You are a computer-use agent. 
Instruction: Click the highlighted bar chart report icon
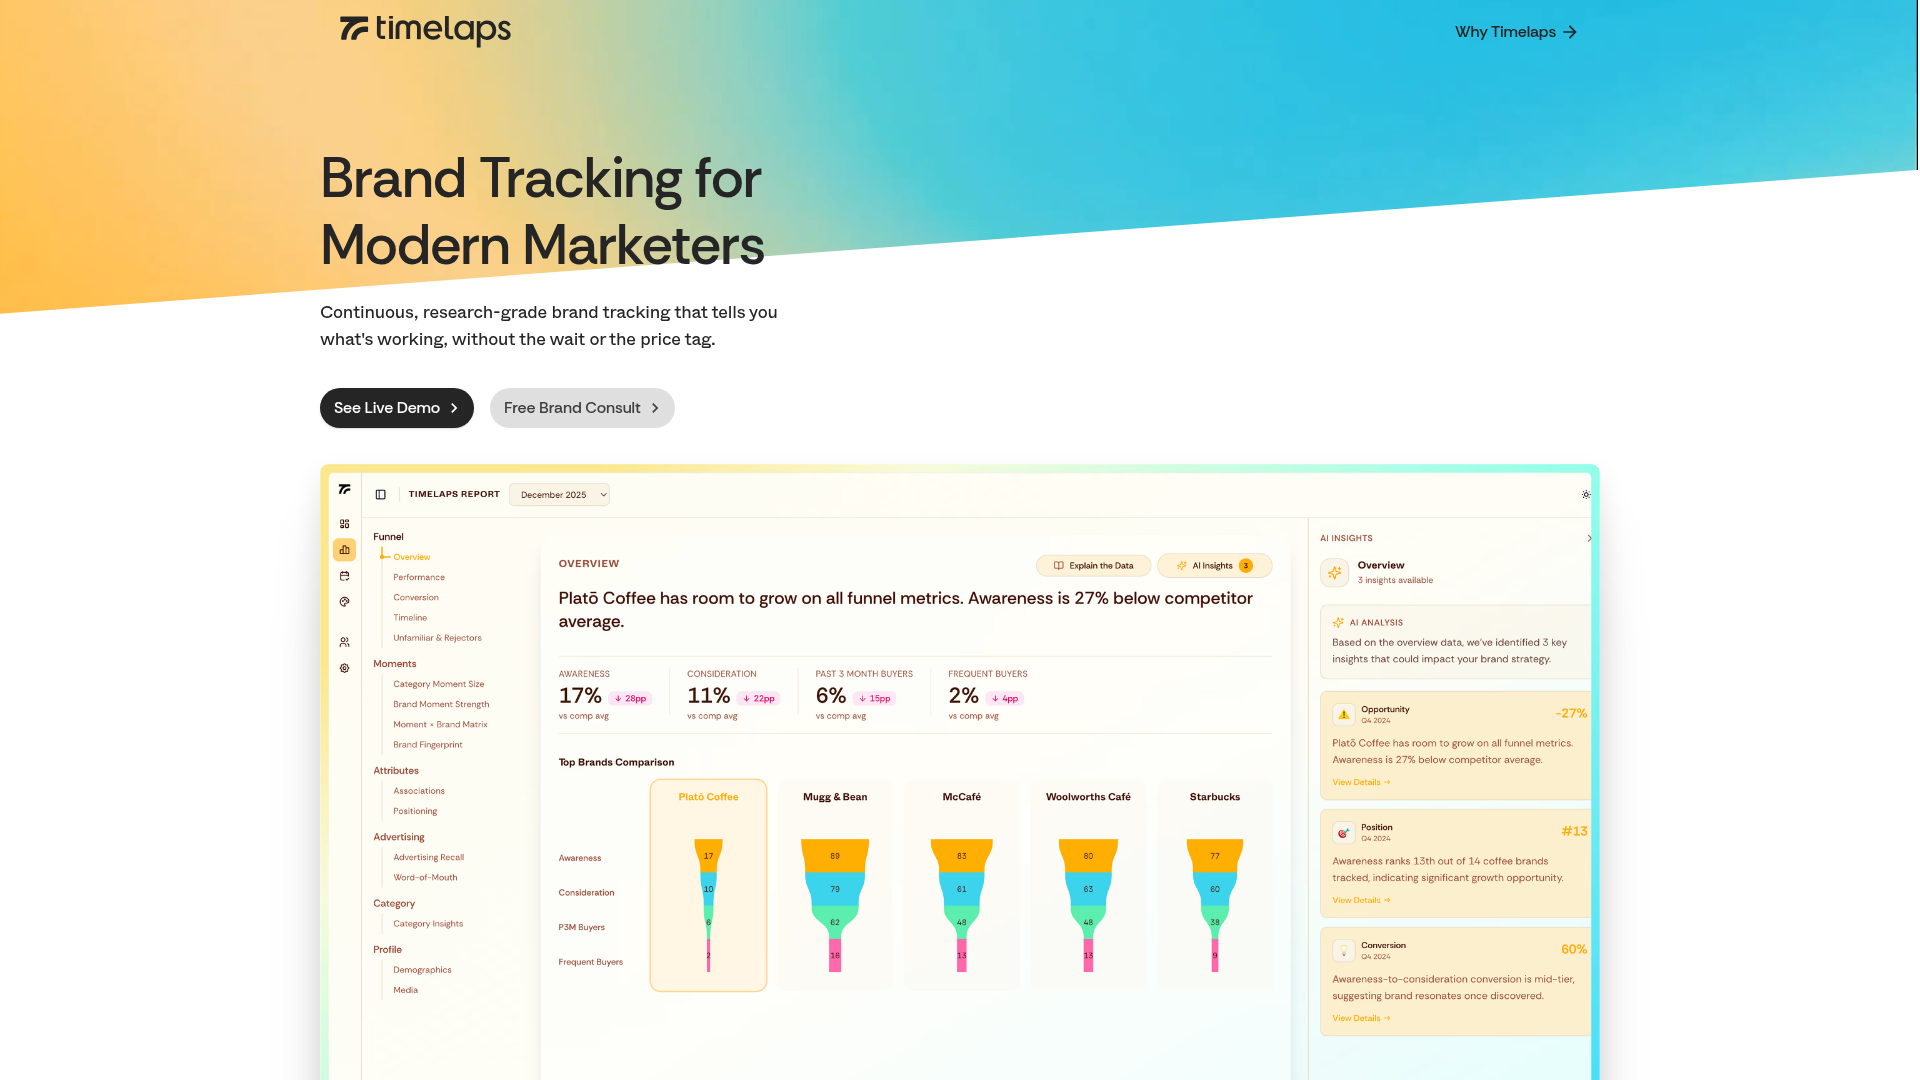click(344, 549)
